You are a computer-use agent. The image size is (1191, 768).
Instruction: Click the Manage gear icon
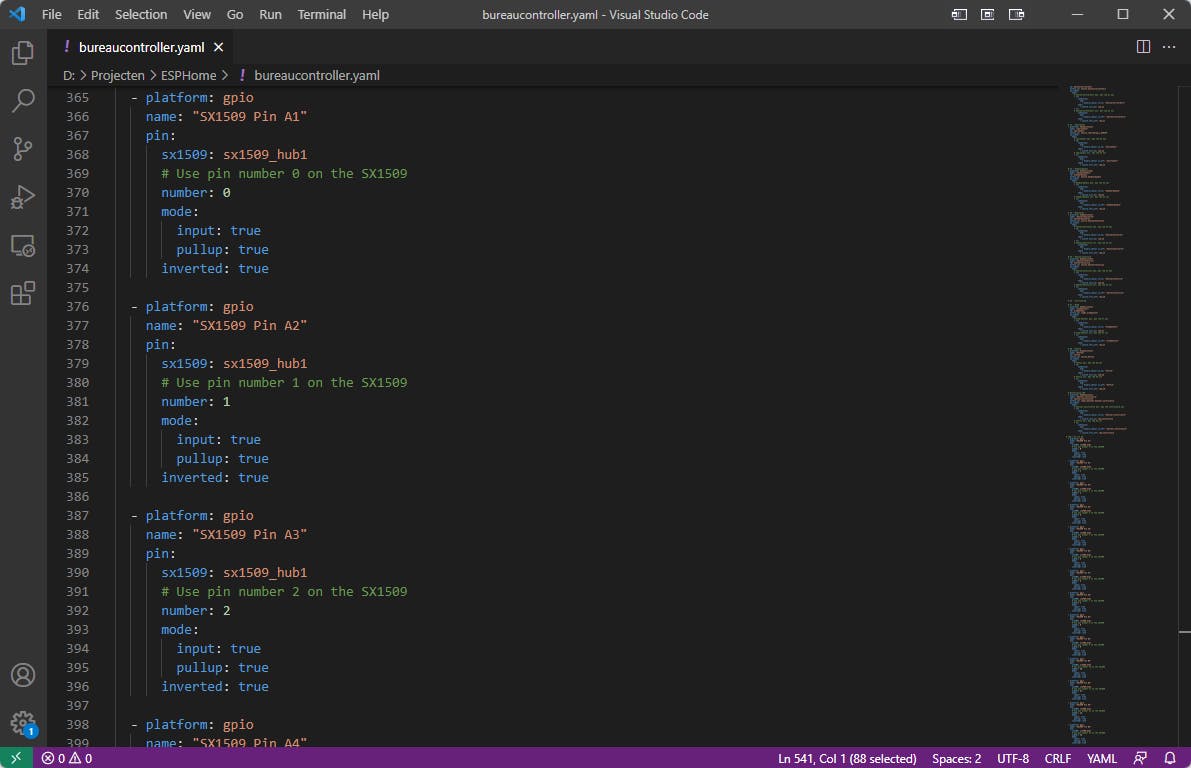click(23, 722)
